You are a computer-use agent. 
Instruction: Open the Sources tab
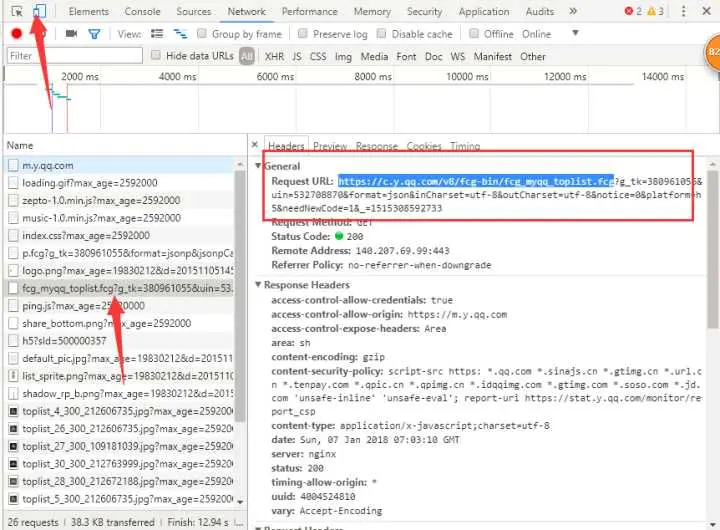pyautogui.click(x=194, y=11)
